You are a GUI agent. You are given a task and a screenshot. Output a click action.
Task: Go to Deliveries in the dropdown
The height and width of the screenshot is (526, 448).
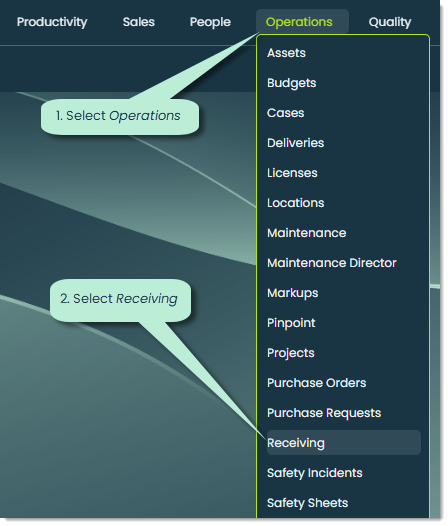tap(295, 143)
